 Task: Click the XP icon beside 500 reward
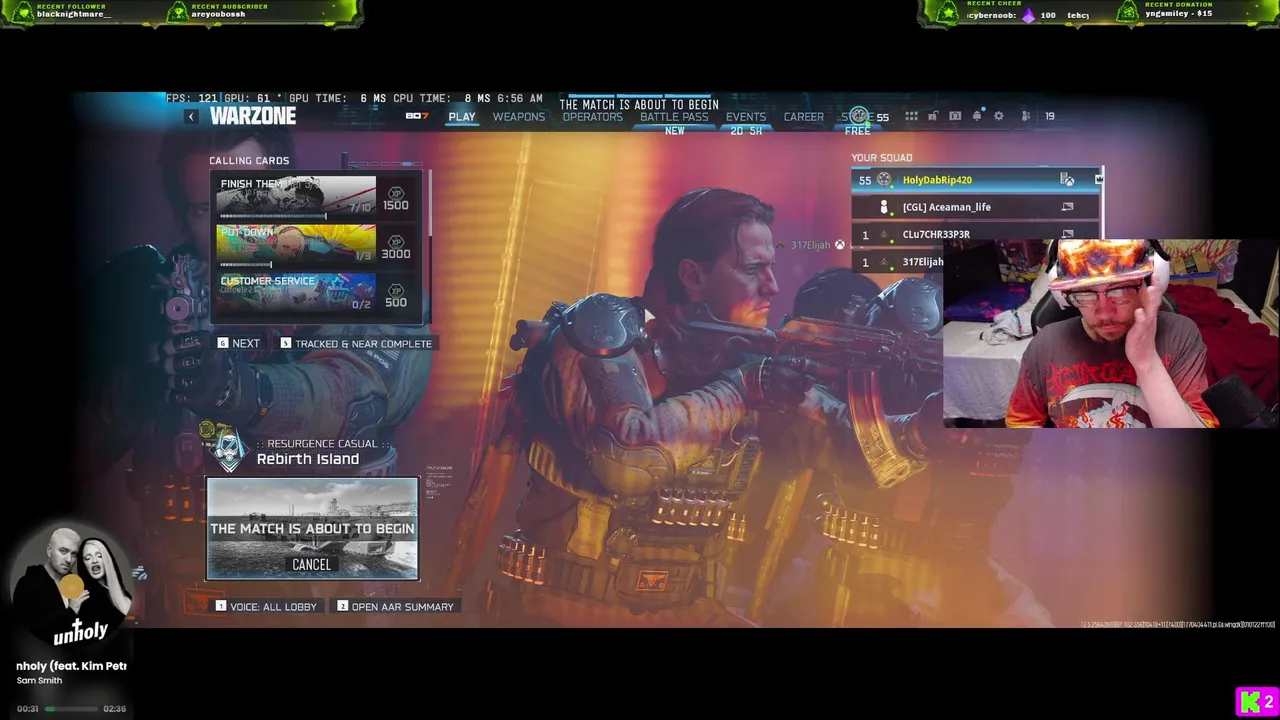pos(396,290)
